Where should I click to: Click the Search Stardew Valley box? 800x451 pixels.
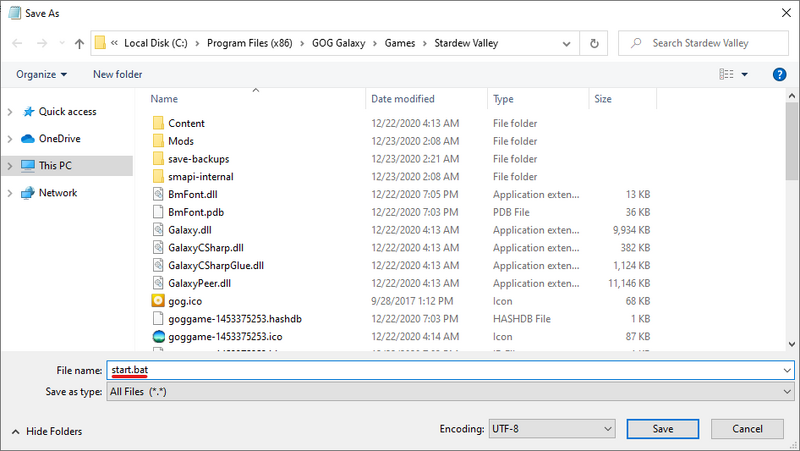point(703,43)
